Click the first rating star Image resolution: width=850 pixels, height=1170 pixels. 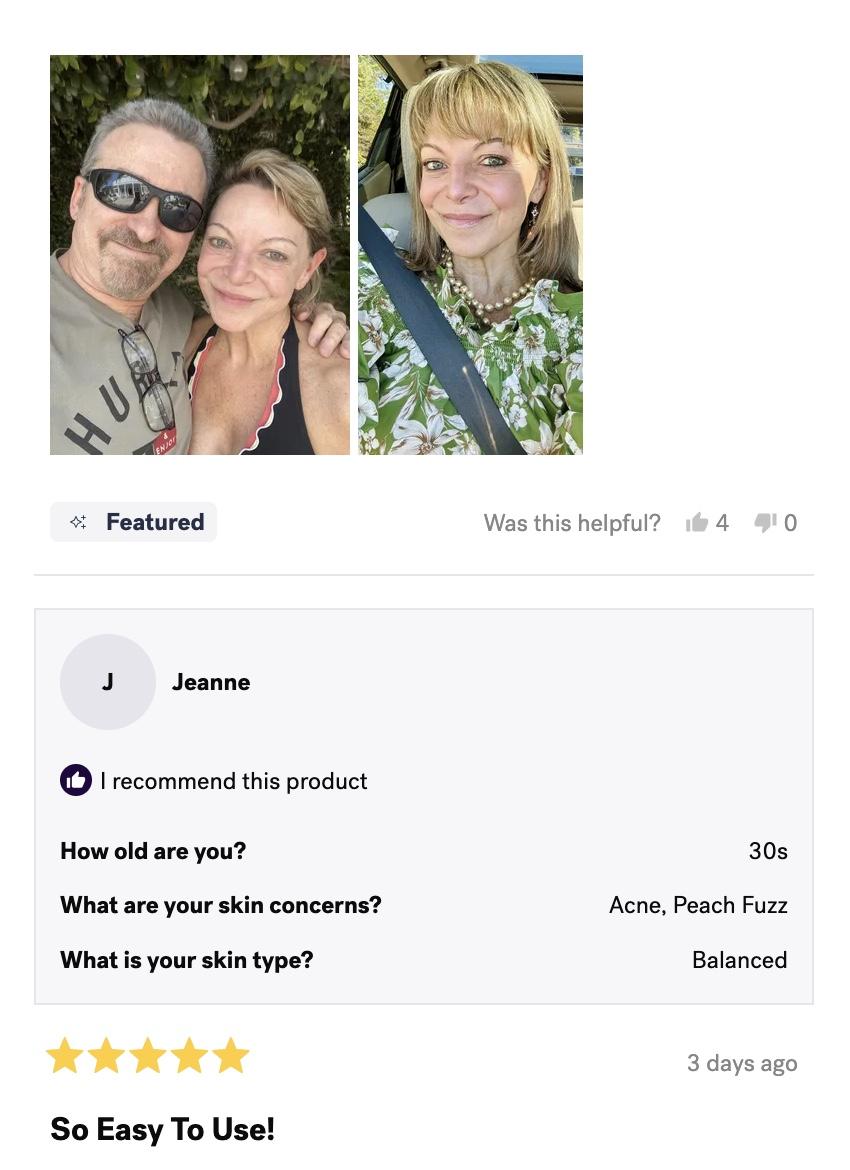(x=65, y=1056)
